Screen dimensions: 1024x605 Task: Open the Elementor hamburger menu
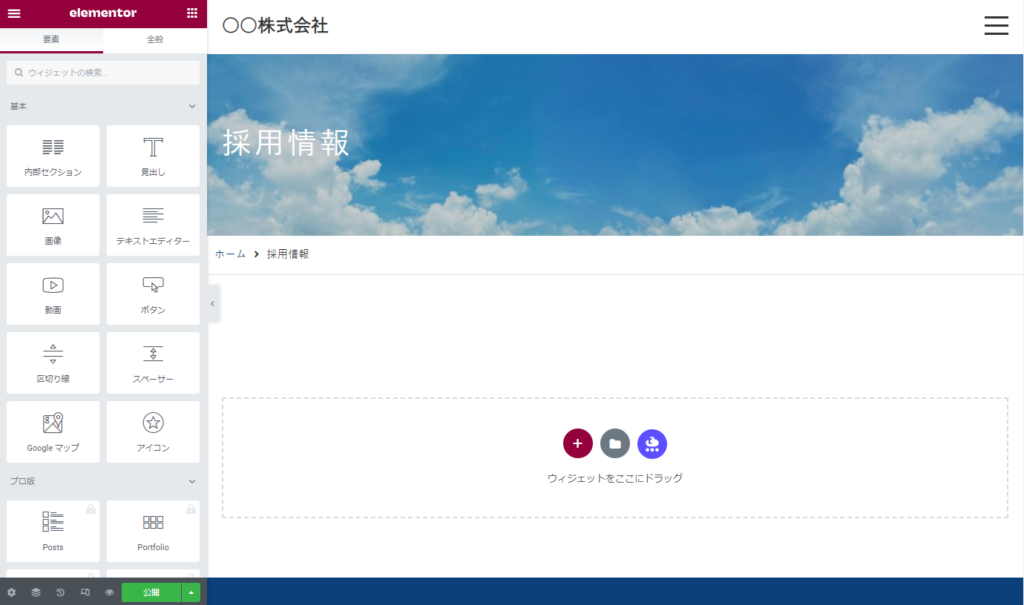(x=14, y=13)
